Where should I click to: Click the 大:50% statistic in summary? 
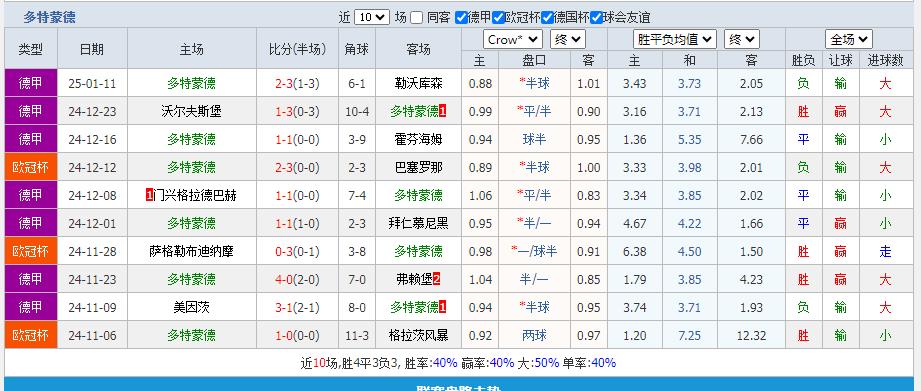(x=538, y=363)
